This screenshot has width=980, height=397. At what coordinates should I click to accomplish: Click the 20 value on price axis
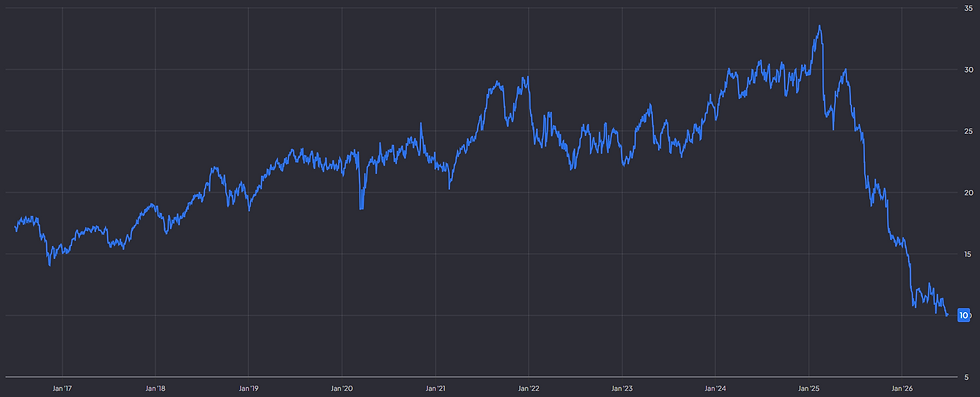(x=968, y=193)
